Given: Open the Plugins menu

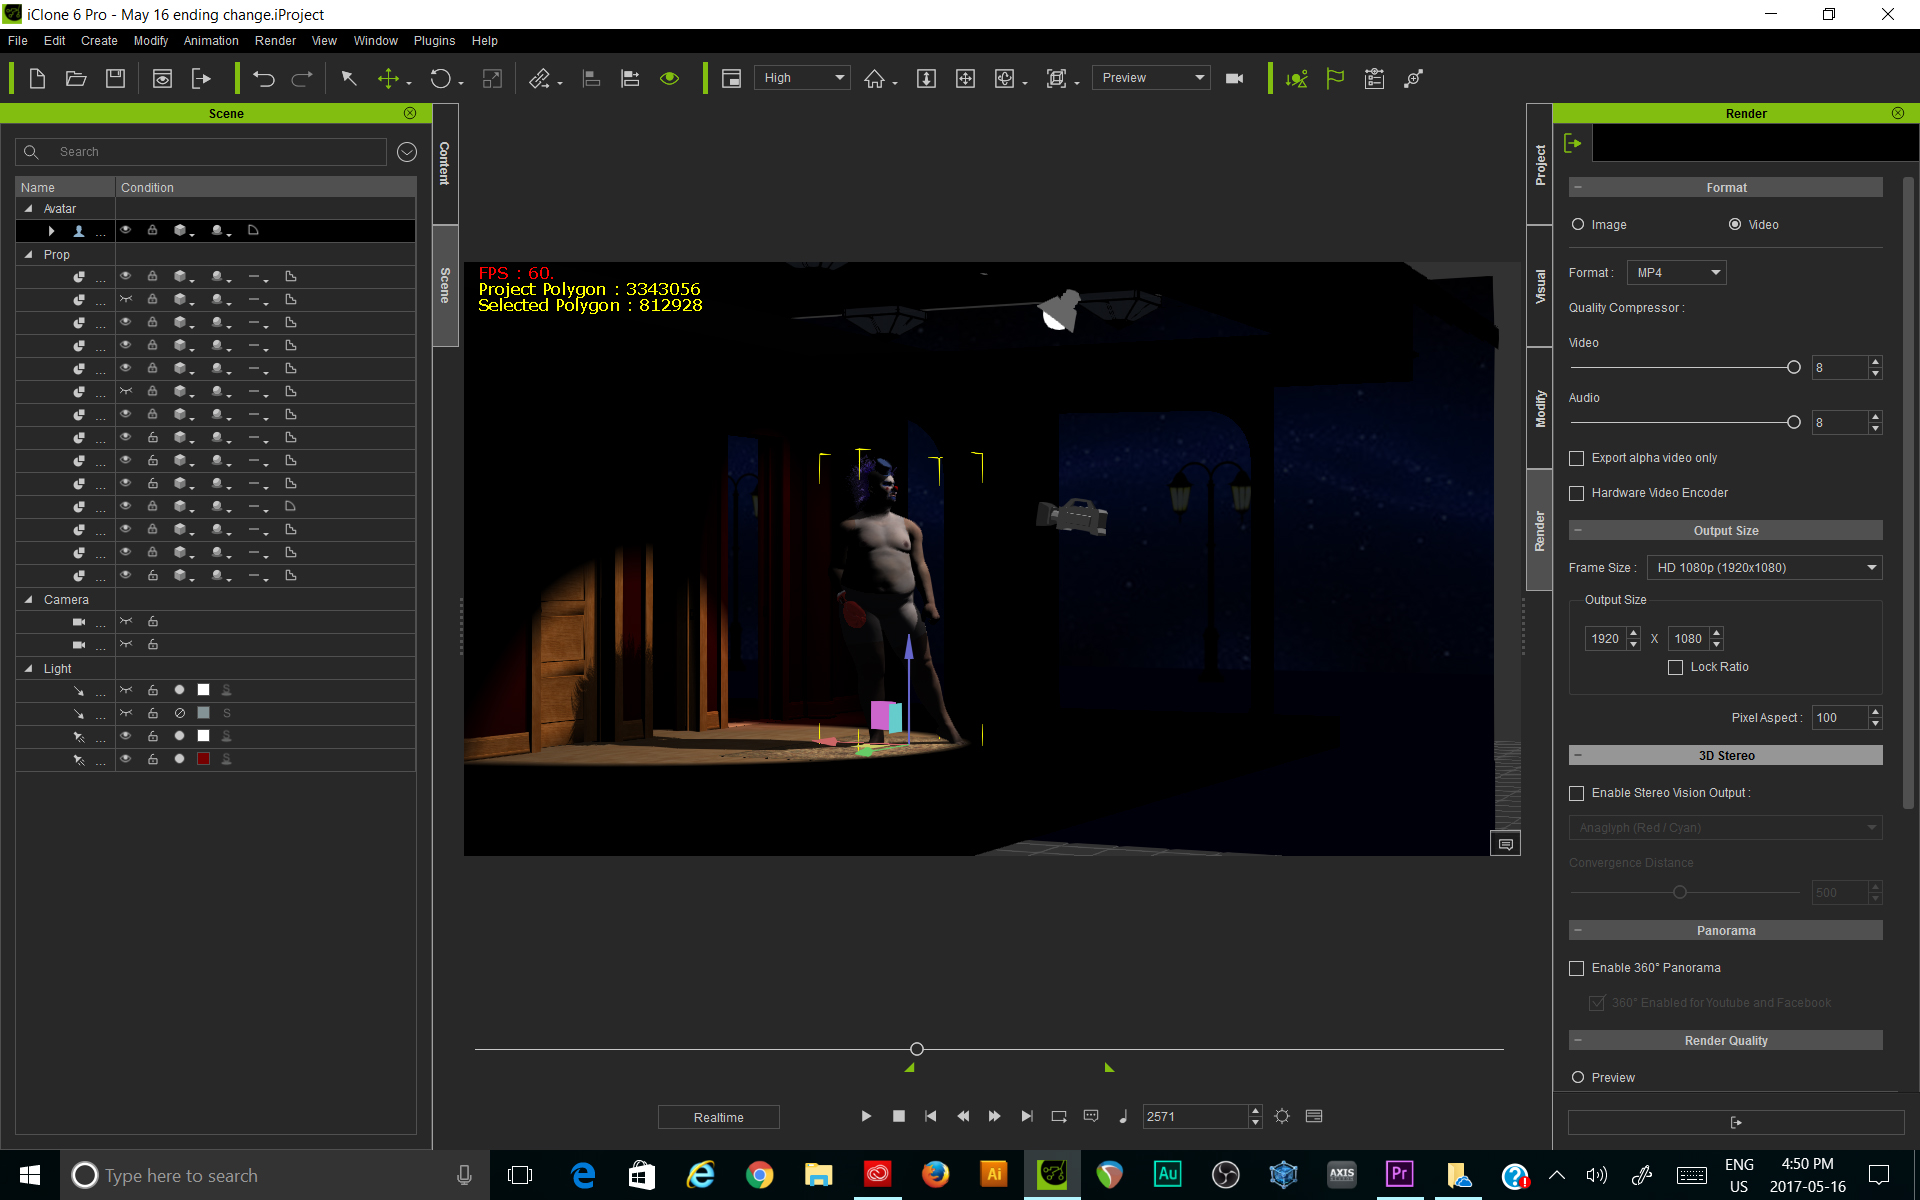Looking at the screenshot, I should coord(434,41).
